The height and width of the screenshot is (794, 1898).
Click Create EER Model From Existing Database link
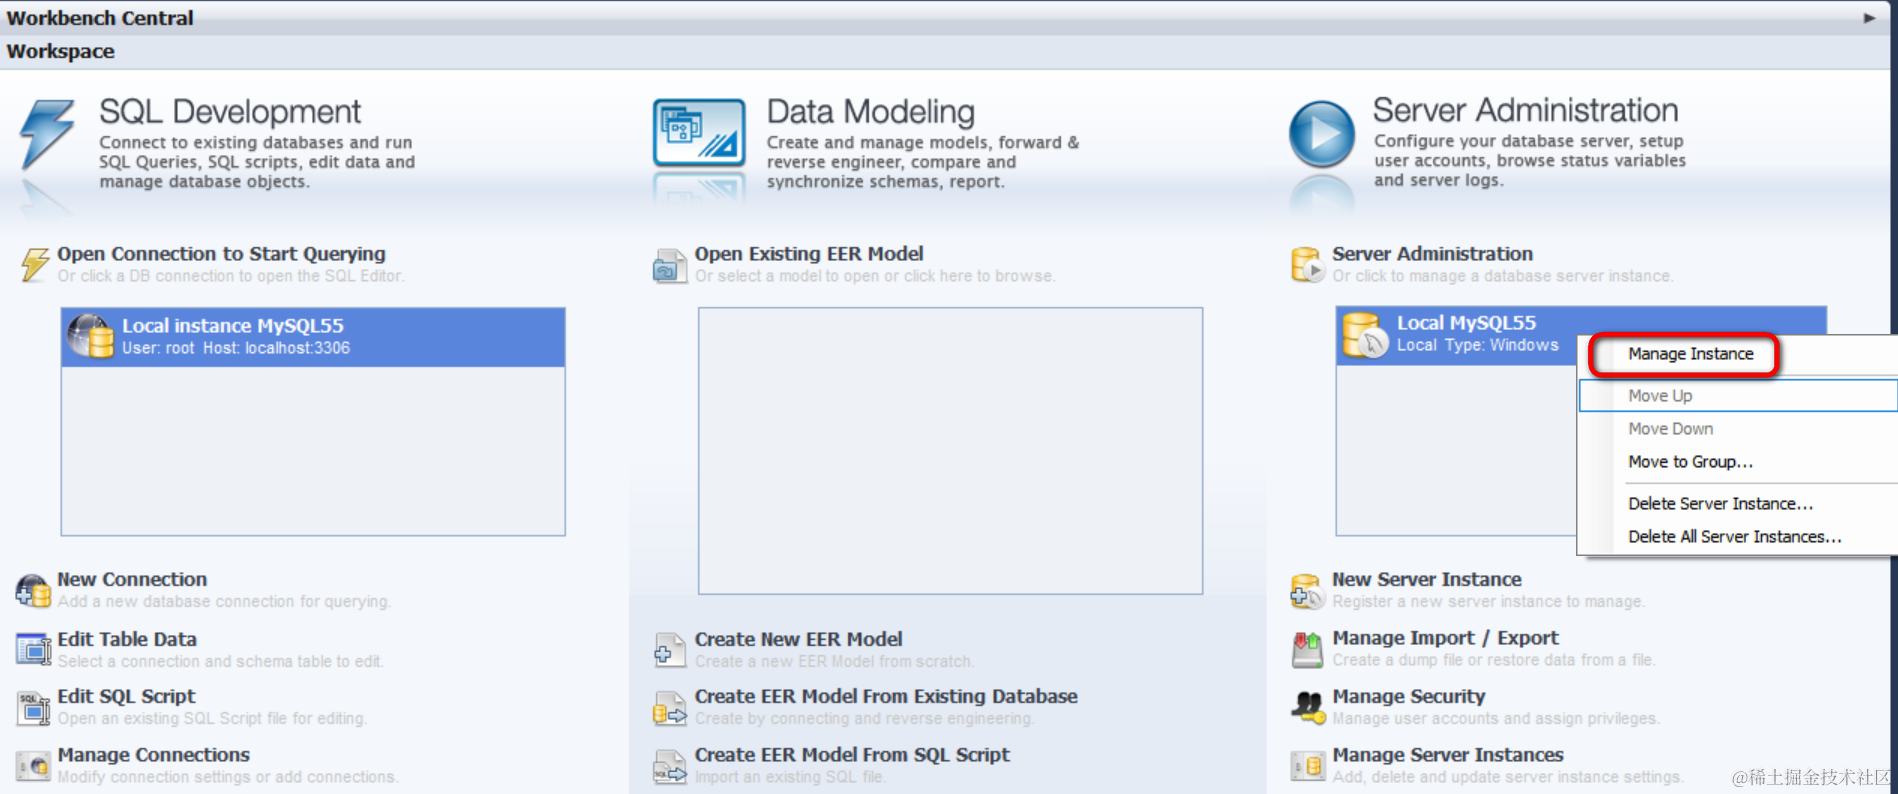pos(886,696)
